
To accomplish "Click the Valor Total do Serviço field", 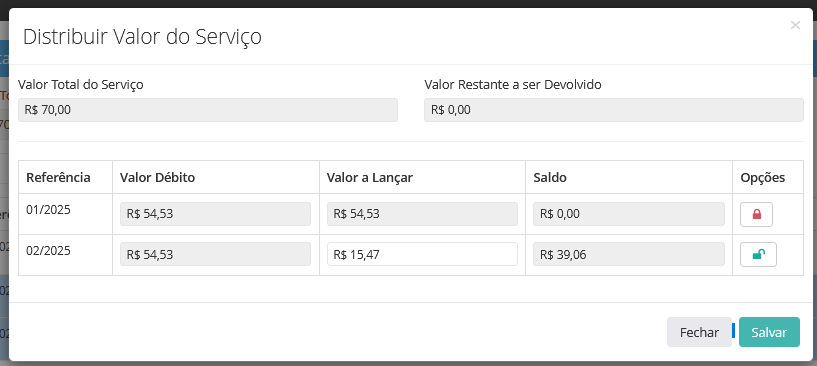I will click(208, 110).
